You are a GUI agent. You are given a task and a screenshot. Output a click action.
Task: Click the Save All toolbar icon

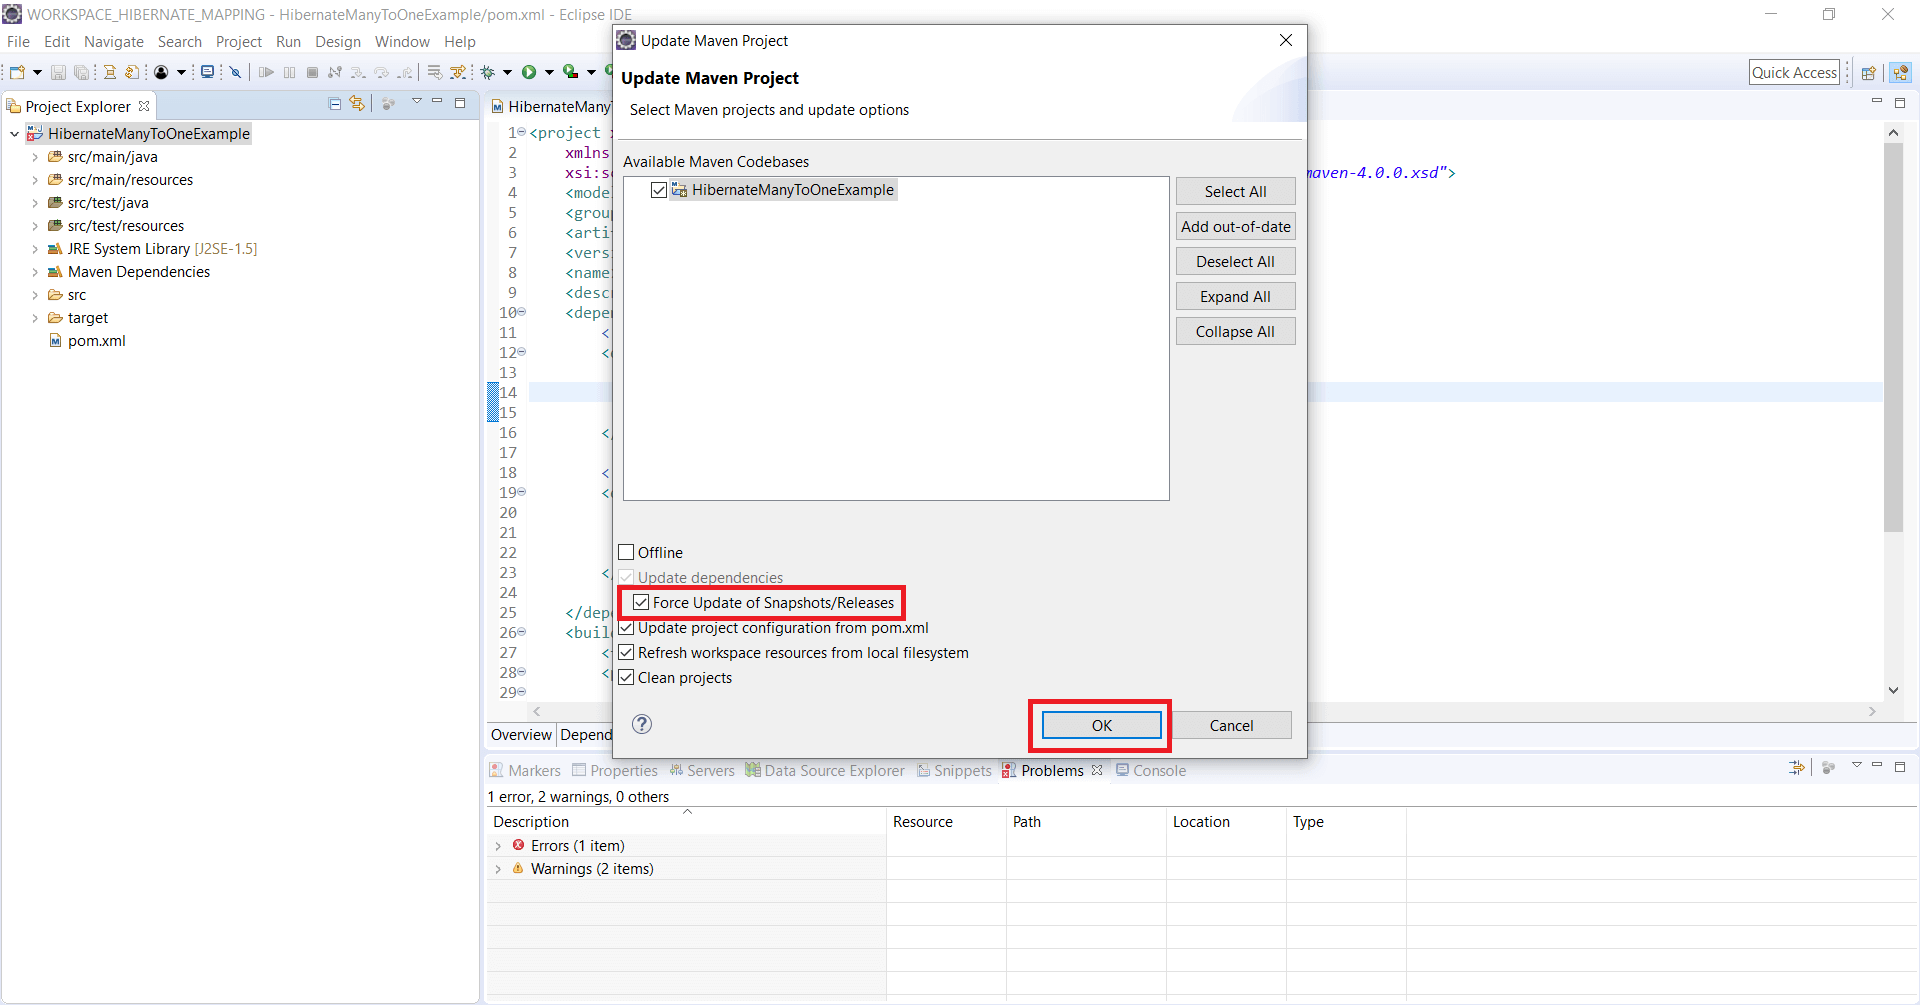(81, 72)
